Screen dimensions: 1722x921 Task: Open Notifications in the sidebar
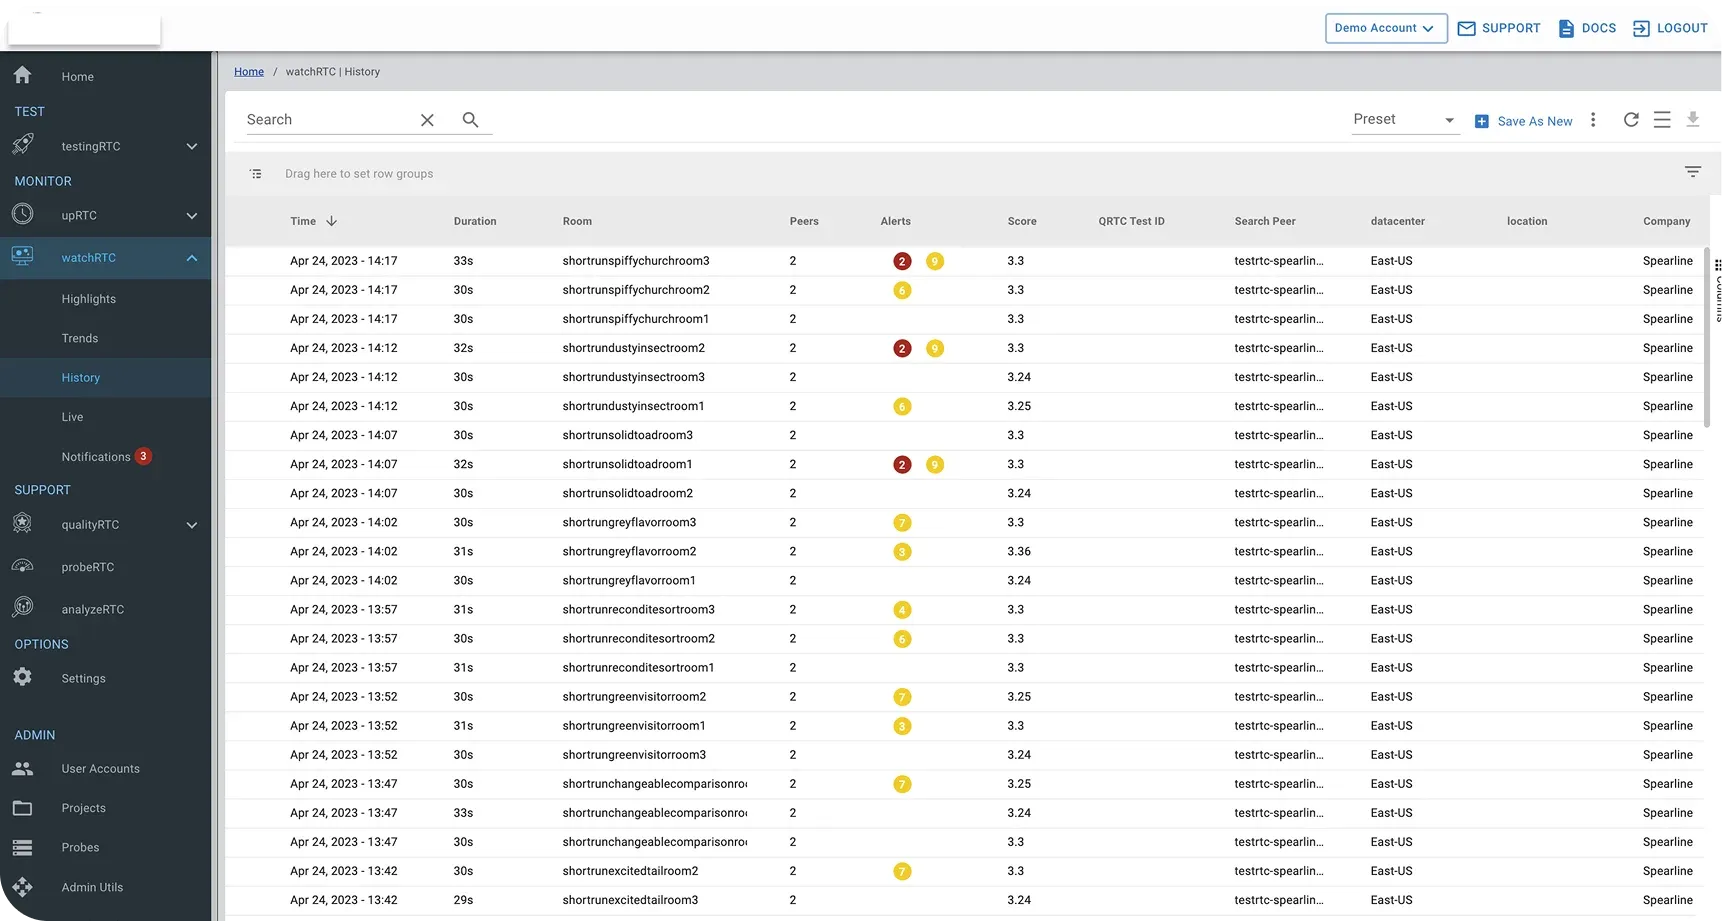coord(96,457)
